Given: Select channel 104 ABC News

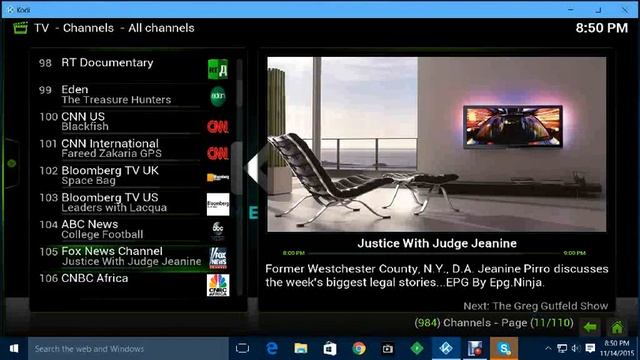Looking at the screenshot, I should pyautogui.click(x=133, y=230).
